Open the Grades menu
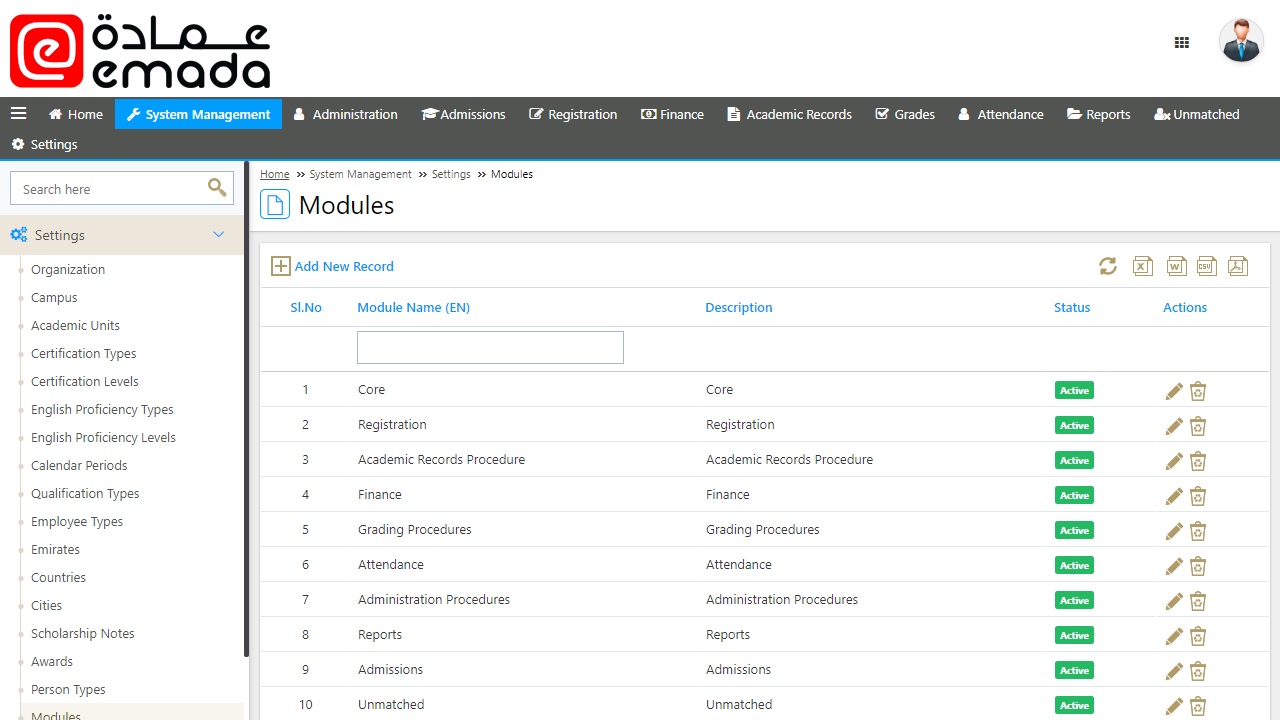Image resolution: width=1280 pixels, height=720 pixels. click(905, 114)
